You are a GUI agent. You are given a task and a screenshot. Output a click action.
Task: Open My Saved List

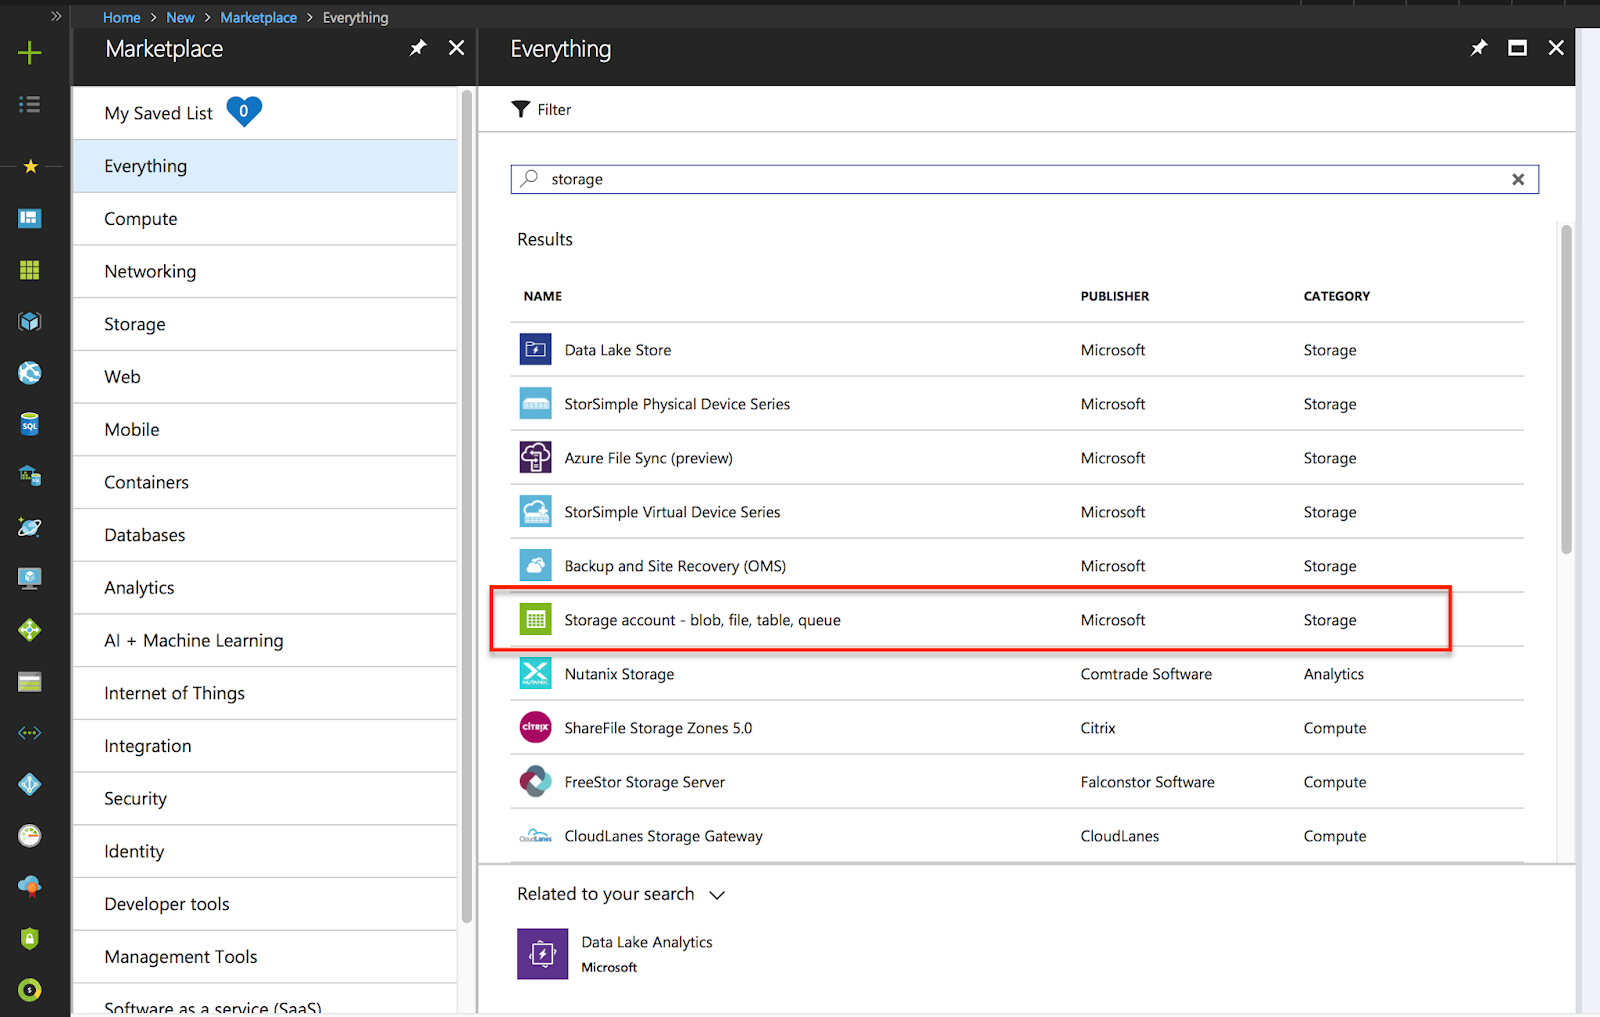159,113
